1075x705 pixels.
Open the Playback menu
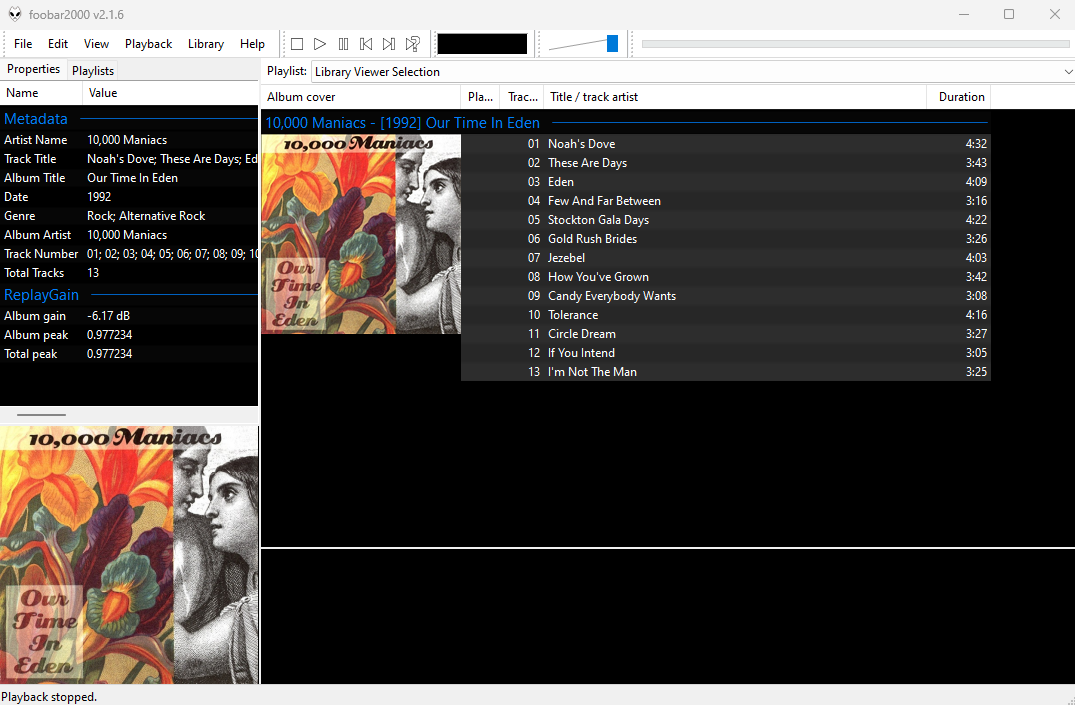(148, 44)
